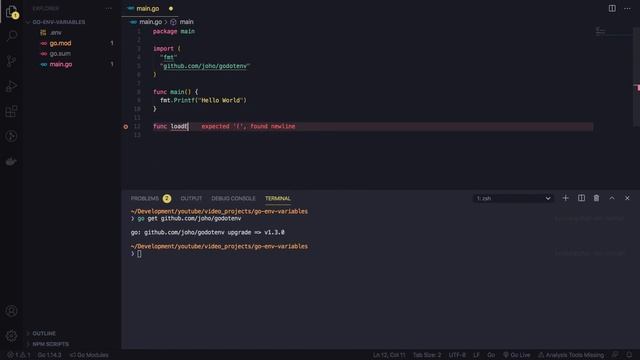Image resolution: width=640 pixels, height=360 pixels.
Task: Click Go 1.14.3 version in status bar
Action: [x=49, y=355]
